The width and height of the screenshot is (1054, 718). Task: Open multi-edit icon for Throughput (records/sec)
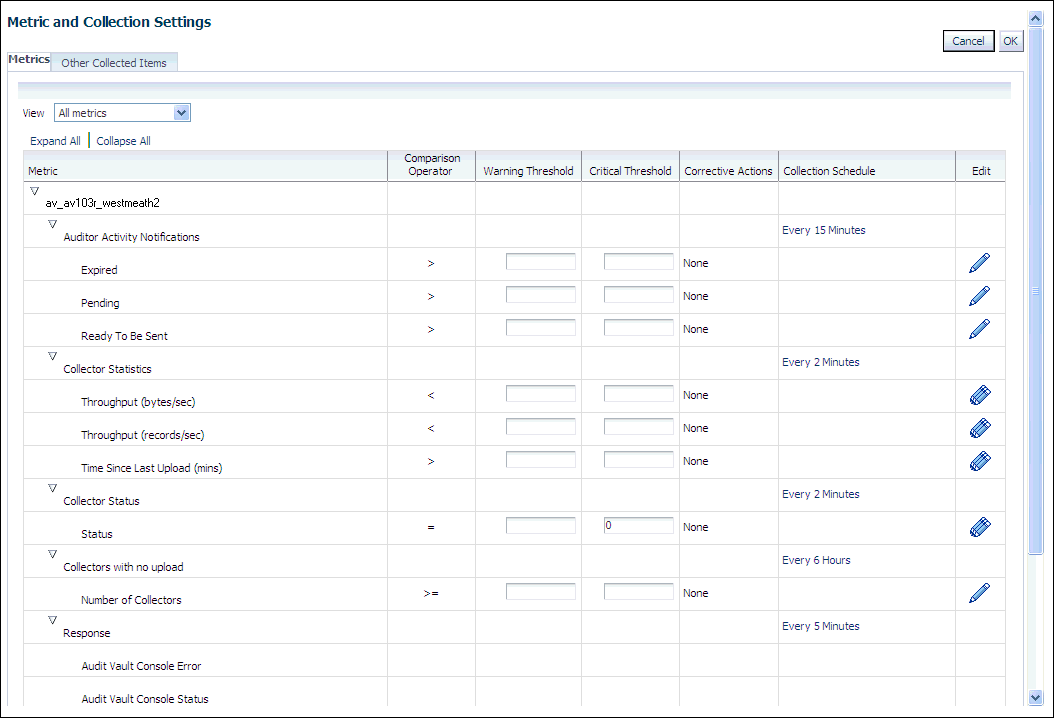(x=980, y=428)
